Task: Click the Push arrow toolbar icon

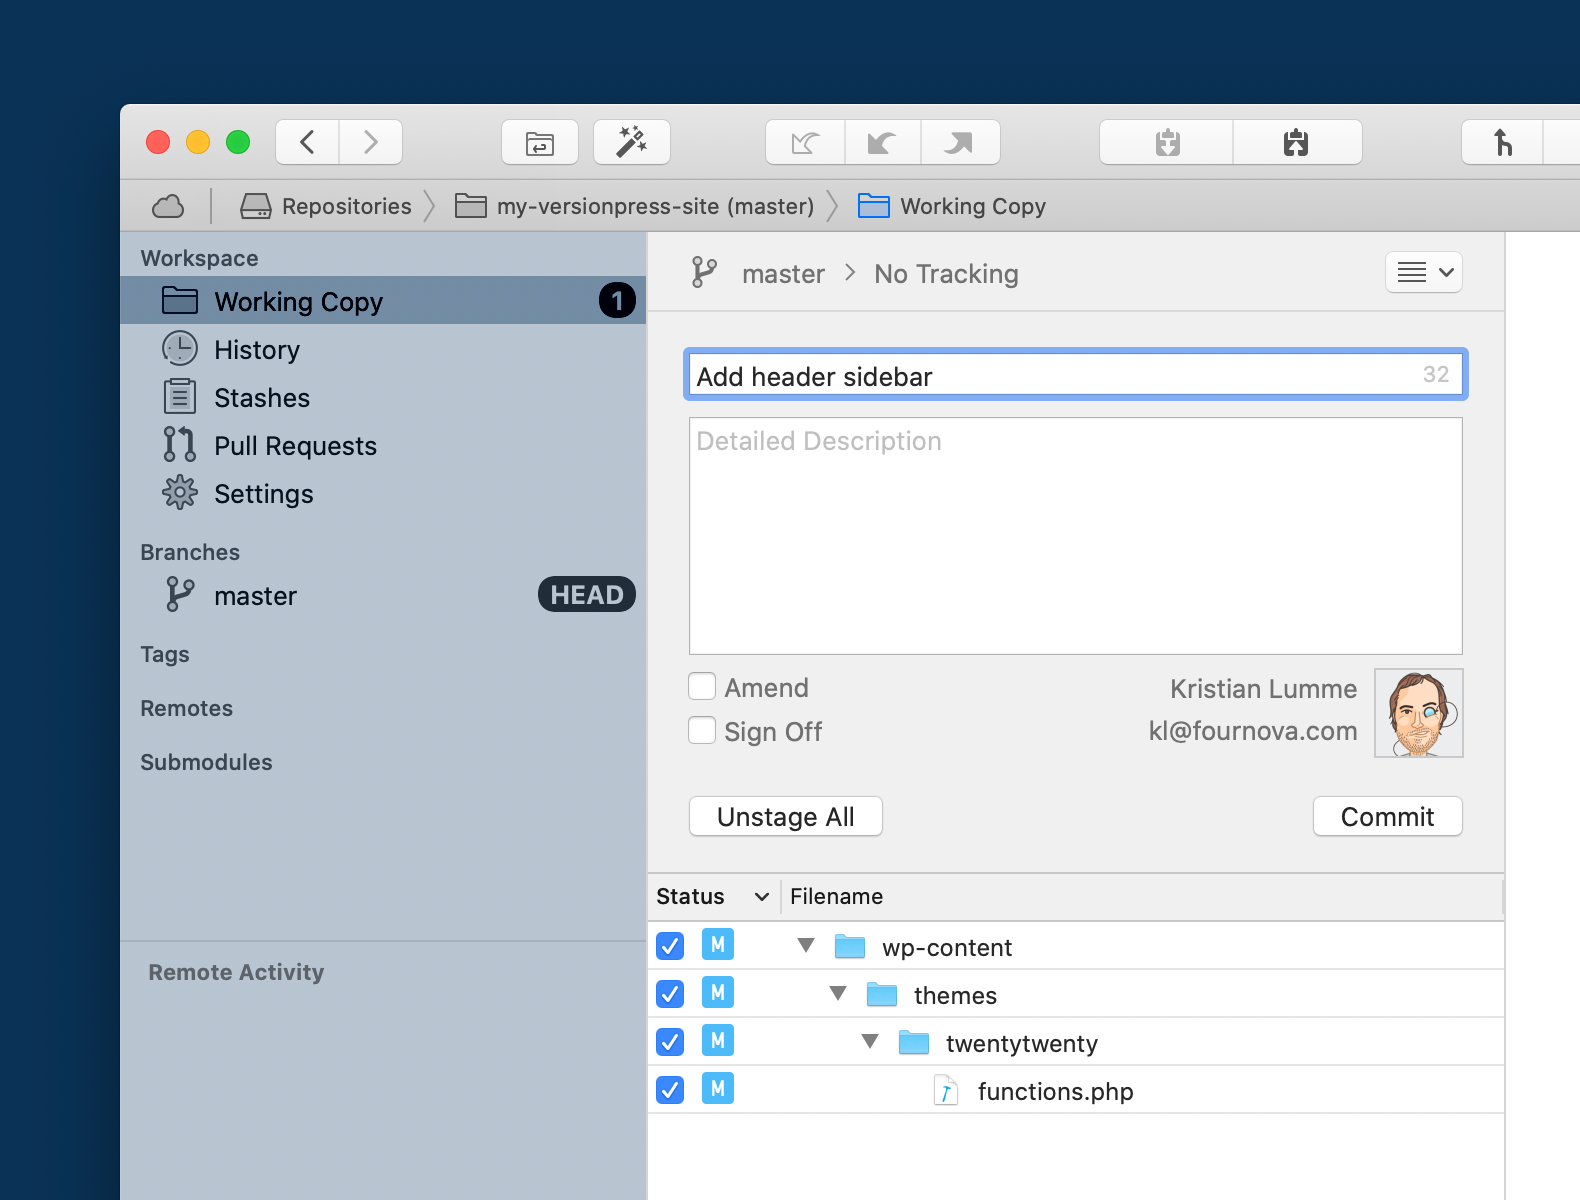Action: pyautogui.click(x=959, y=142)
